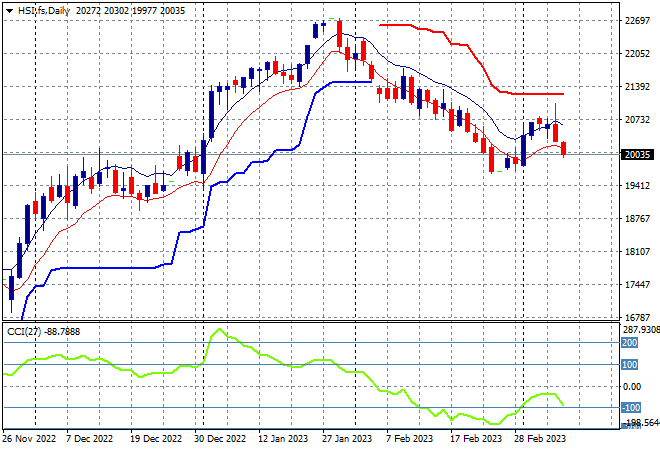Click the 17 Feb 2023 date label
660x450 pixels.
click(476, 439)
